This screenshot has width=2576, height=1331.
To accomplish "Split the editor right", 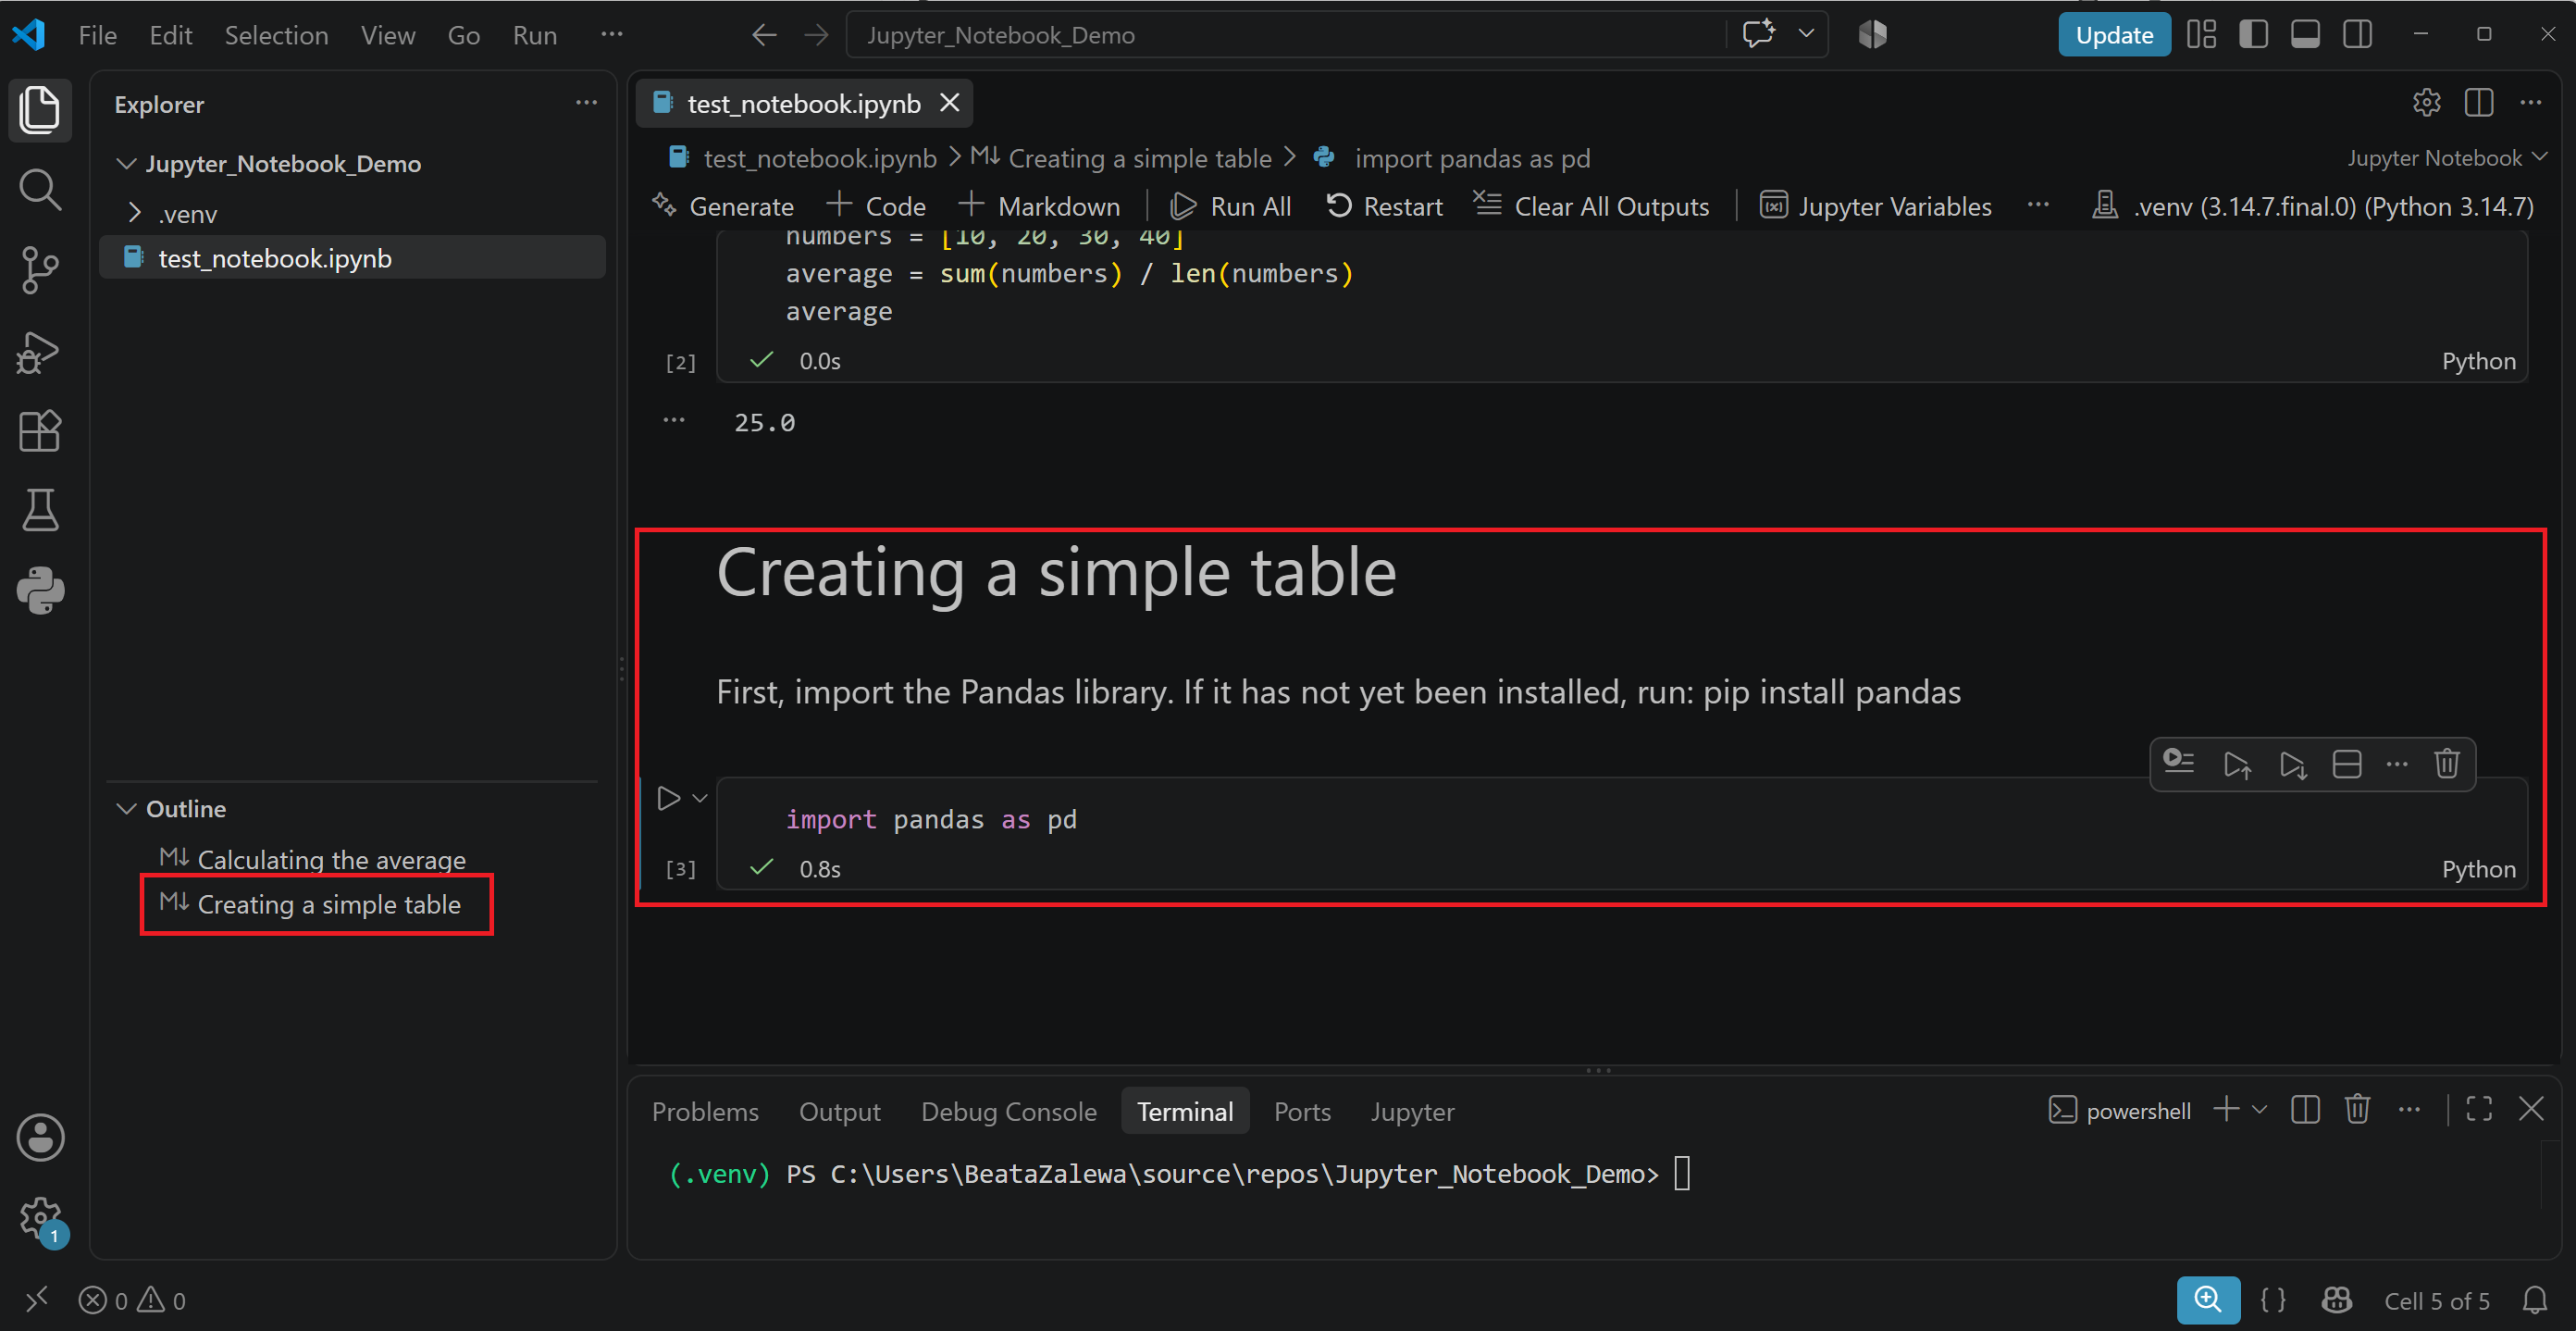I will 2479,102.
